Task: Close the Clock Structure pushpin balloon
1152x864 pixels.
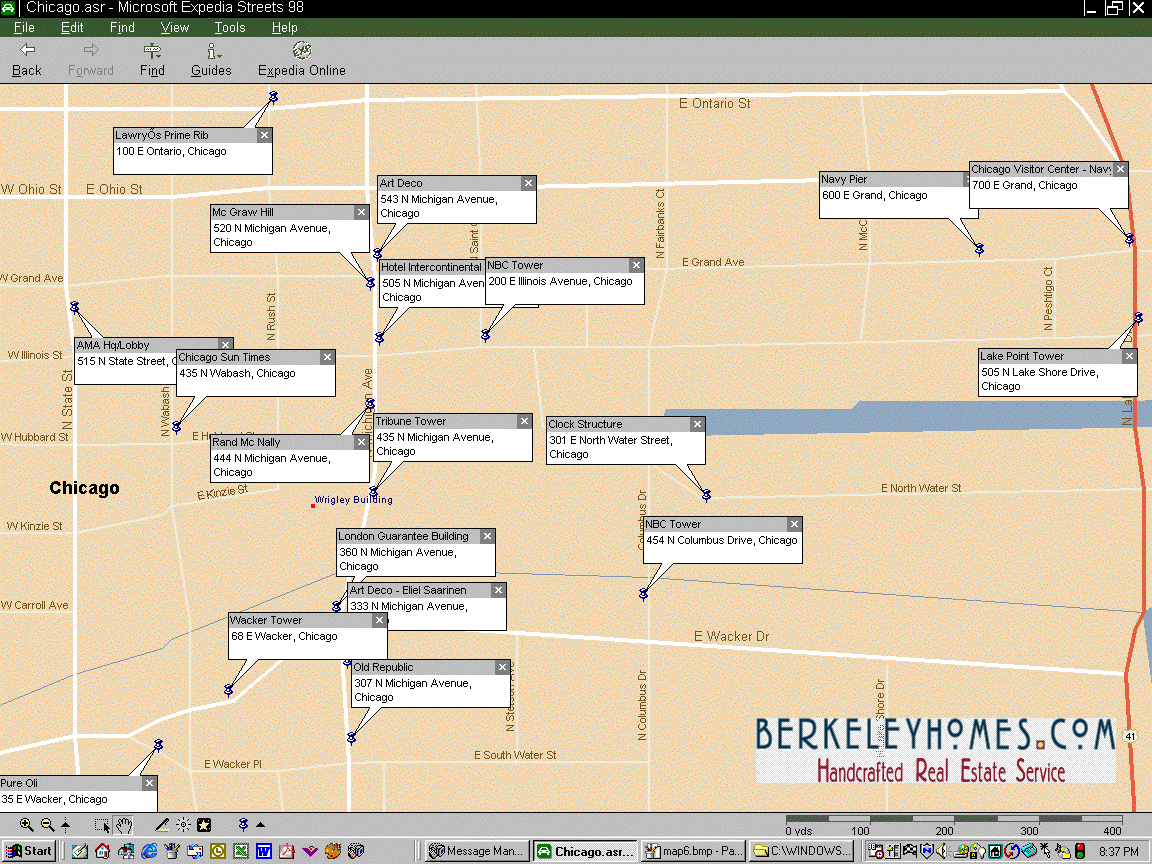Action: click(x=697, y=425)
